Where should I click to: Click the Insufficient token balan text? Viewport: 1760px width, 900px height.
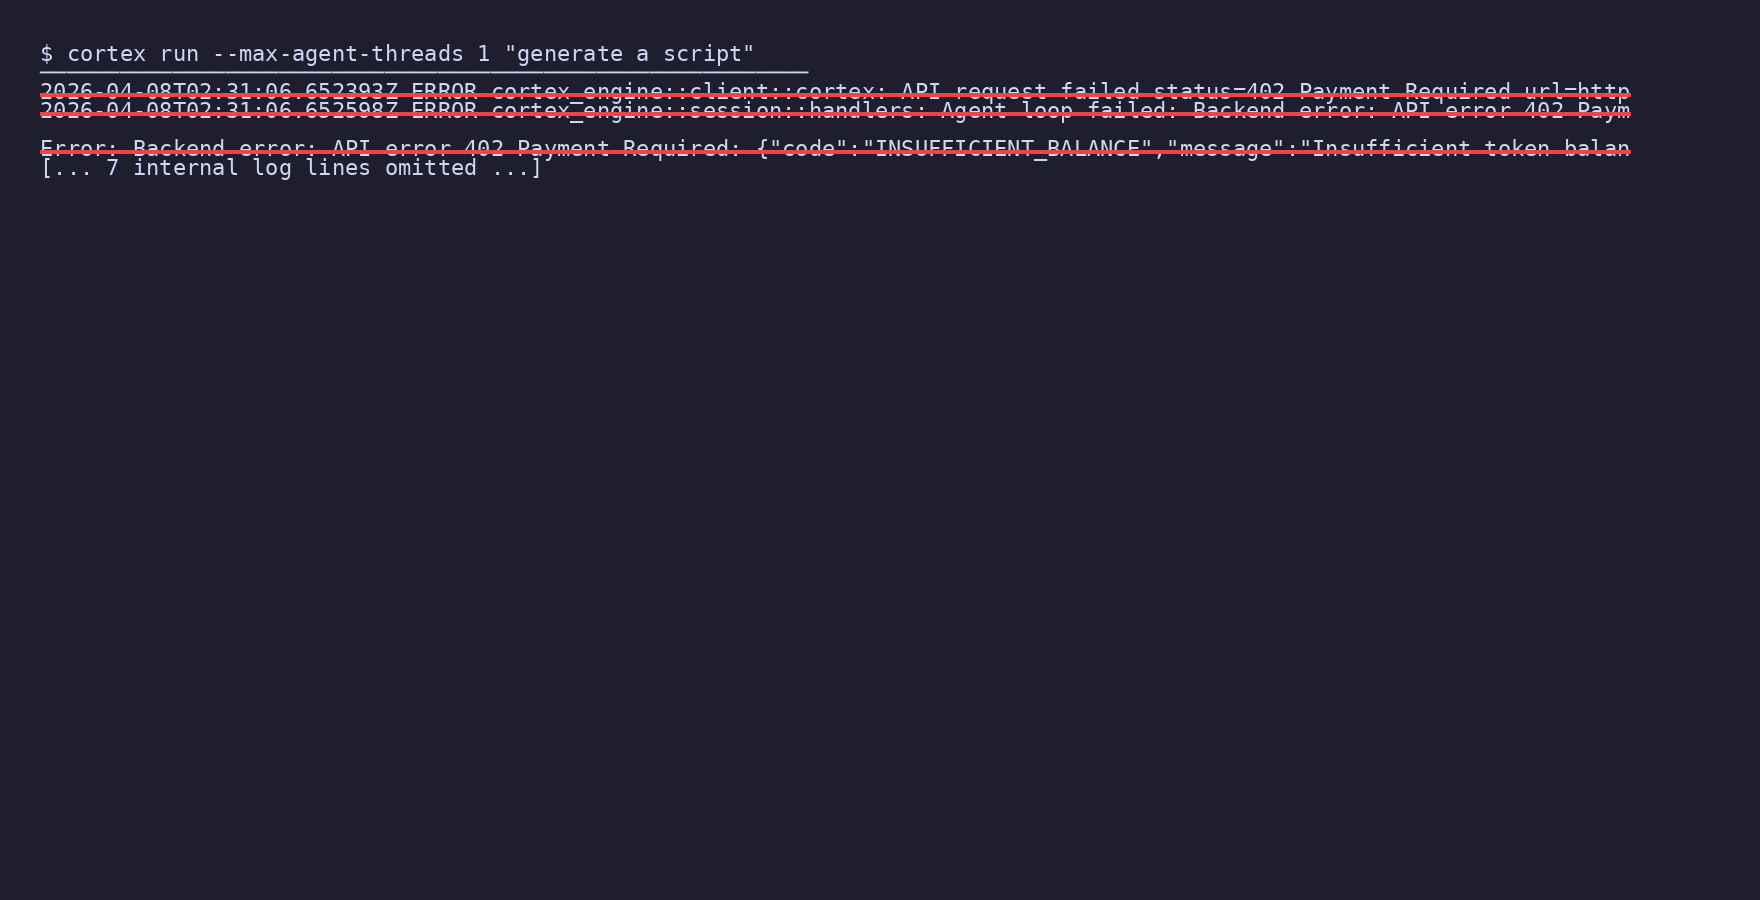tap(1471, 148)
